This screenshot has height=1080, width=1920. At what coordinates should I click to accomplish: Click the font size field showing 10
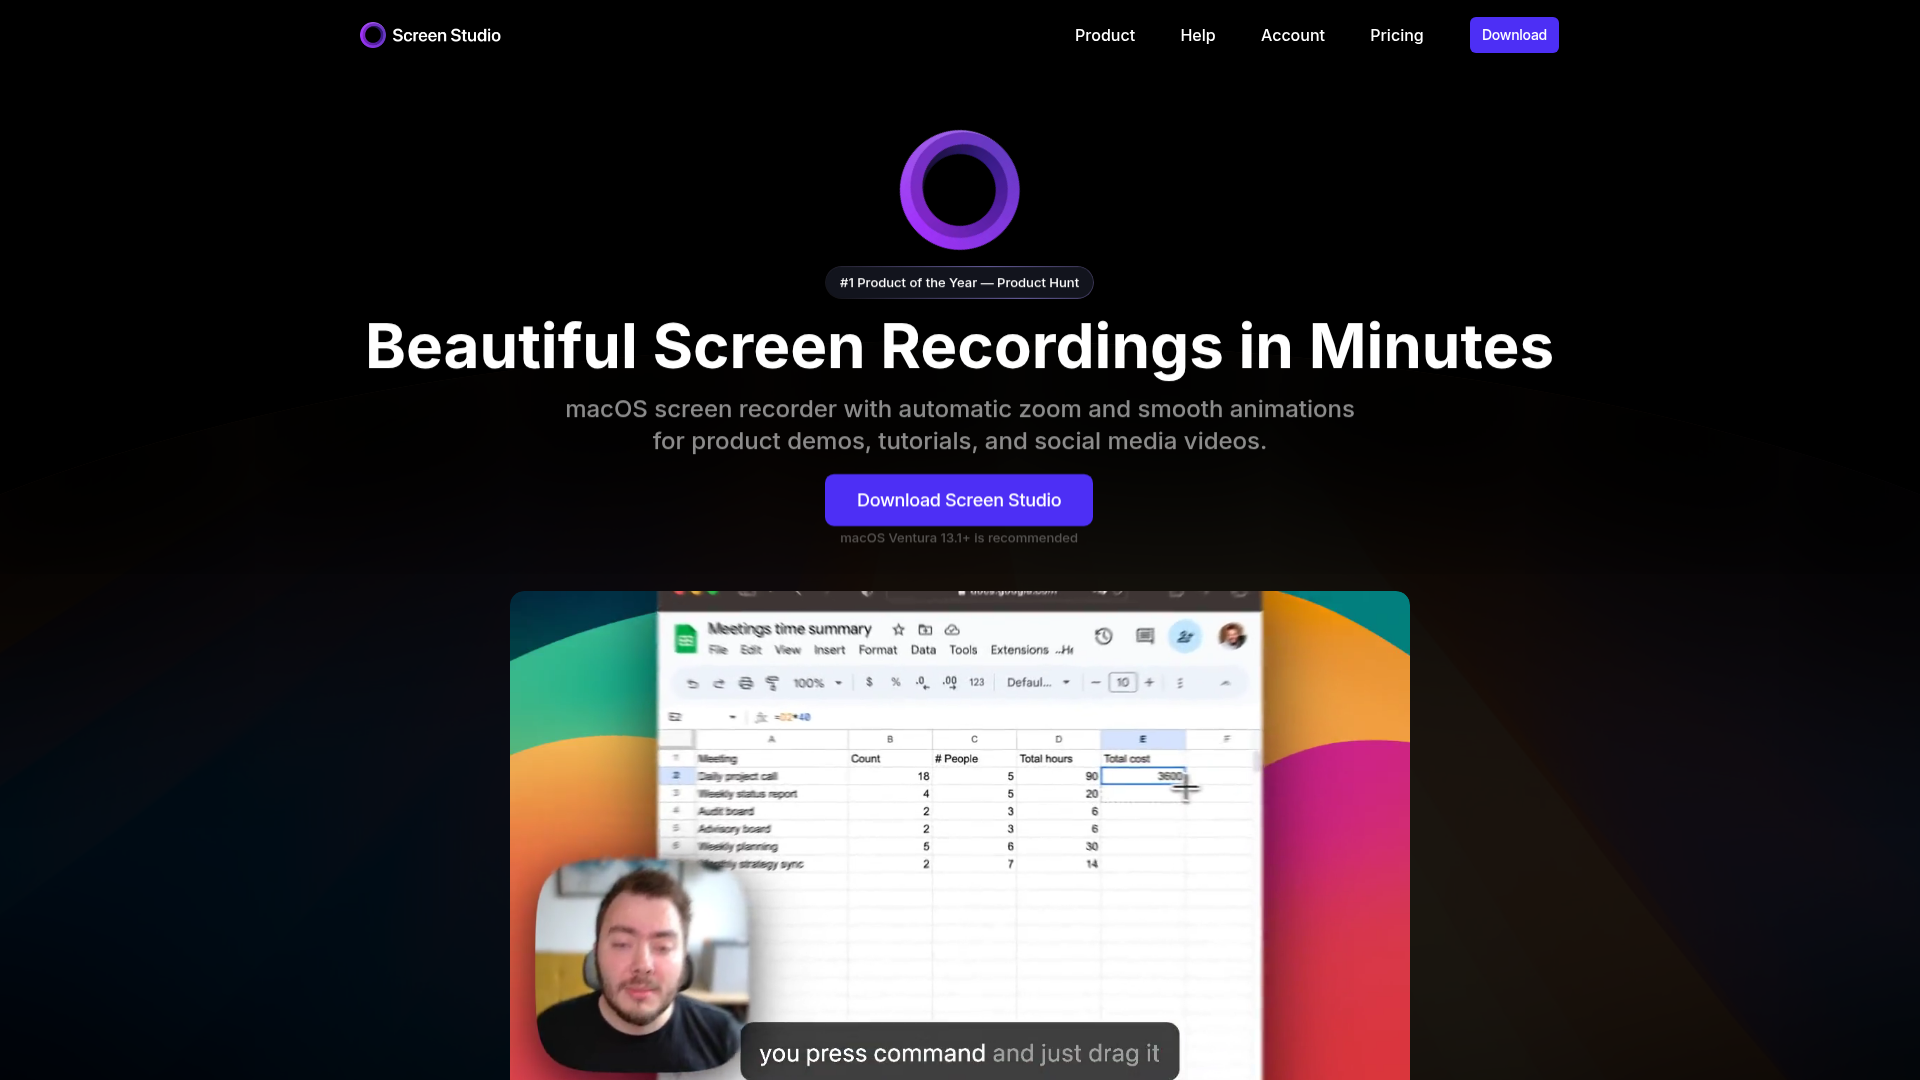(x=1122, y=682)
